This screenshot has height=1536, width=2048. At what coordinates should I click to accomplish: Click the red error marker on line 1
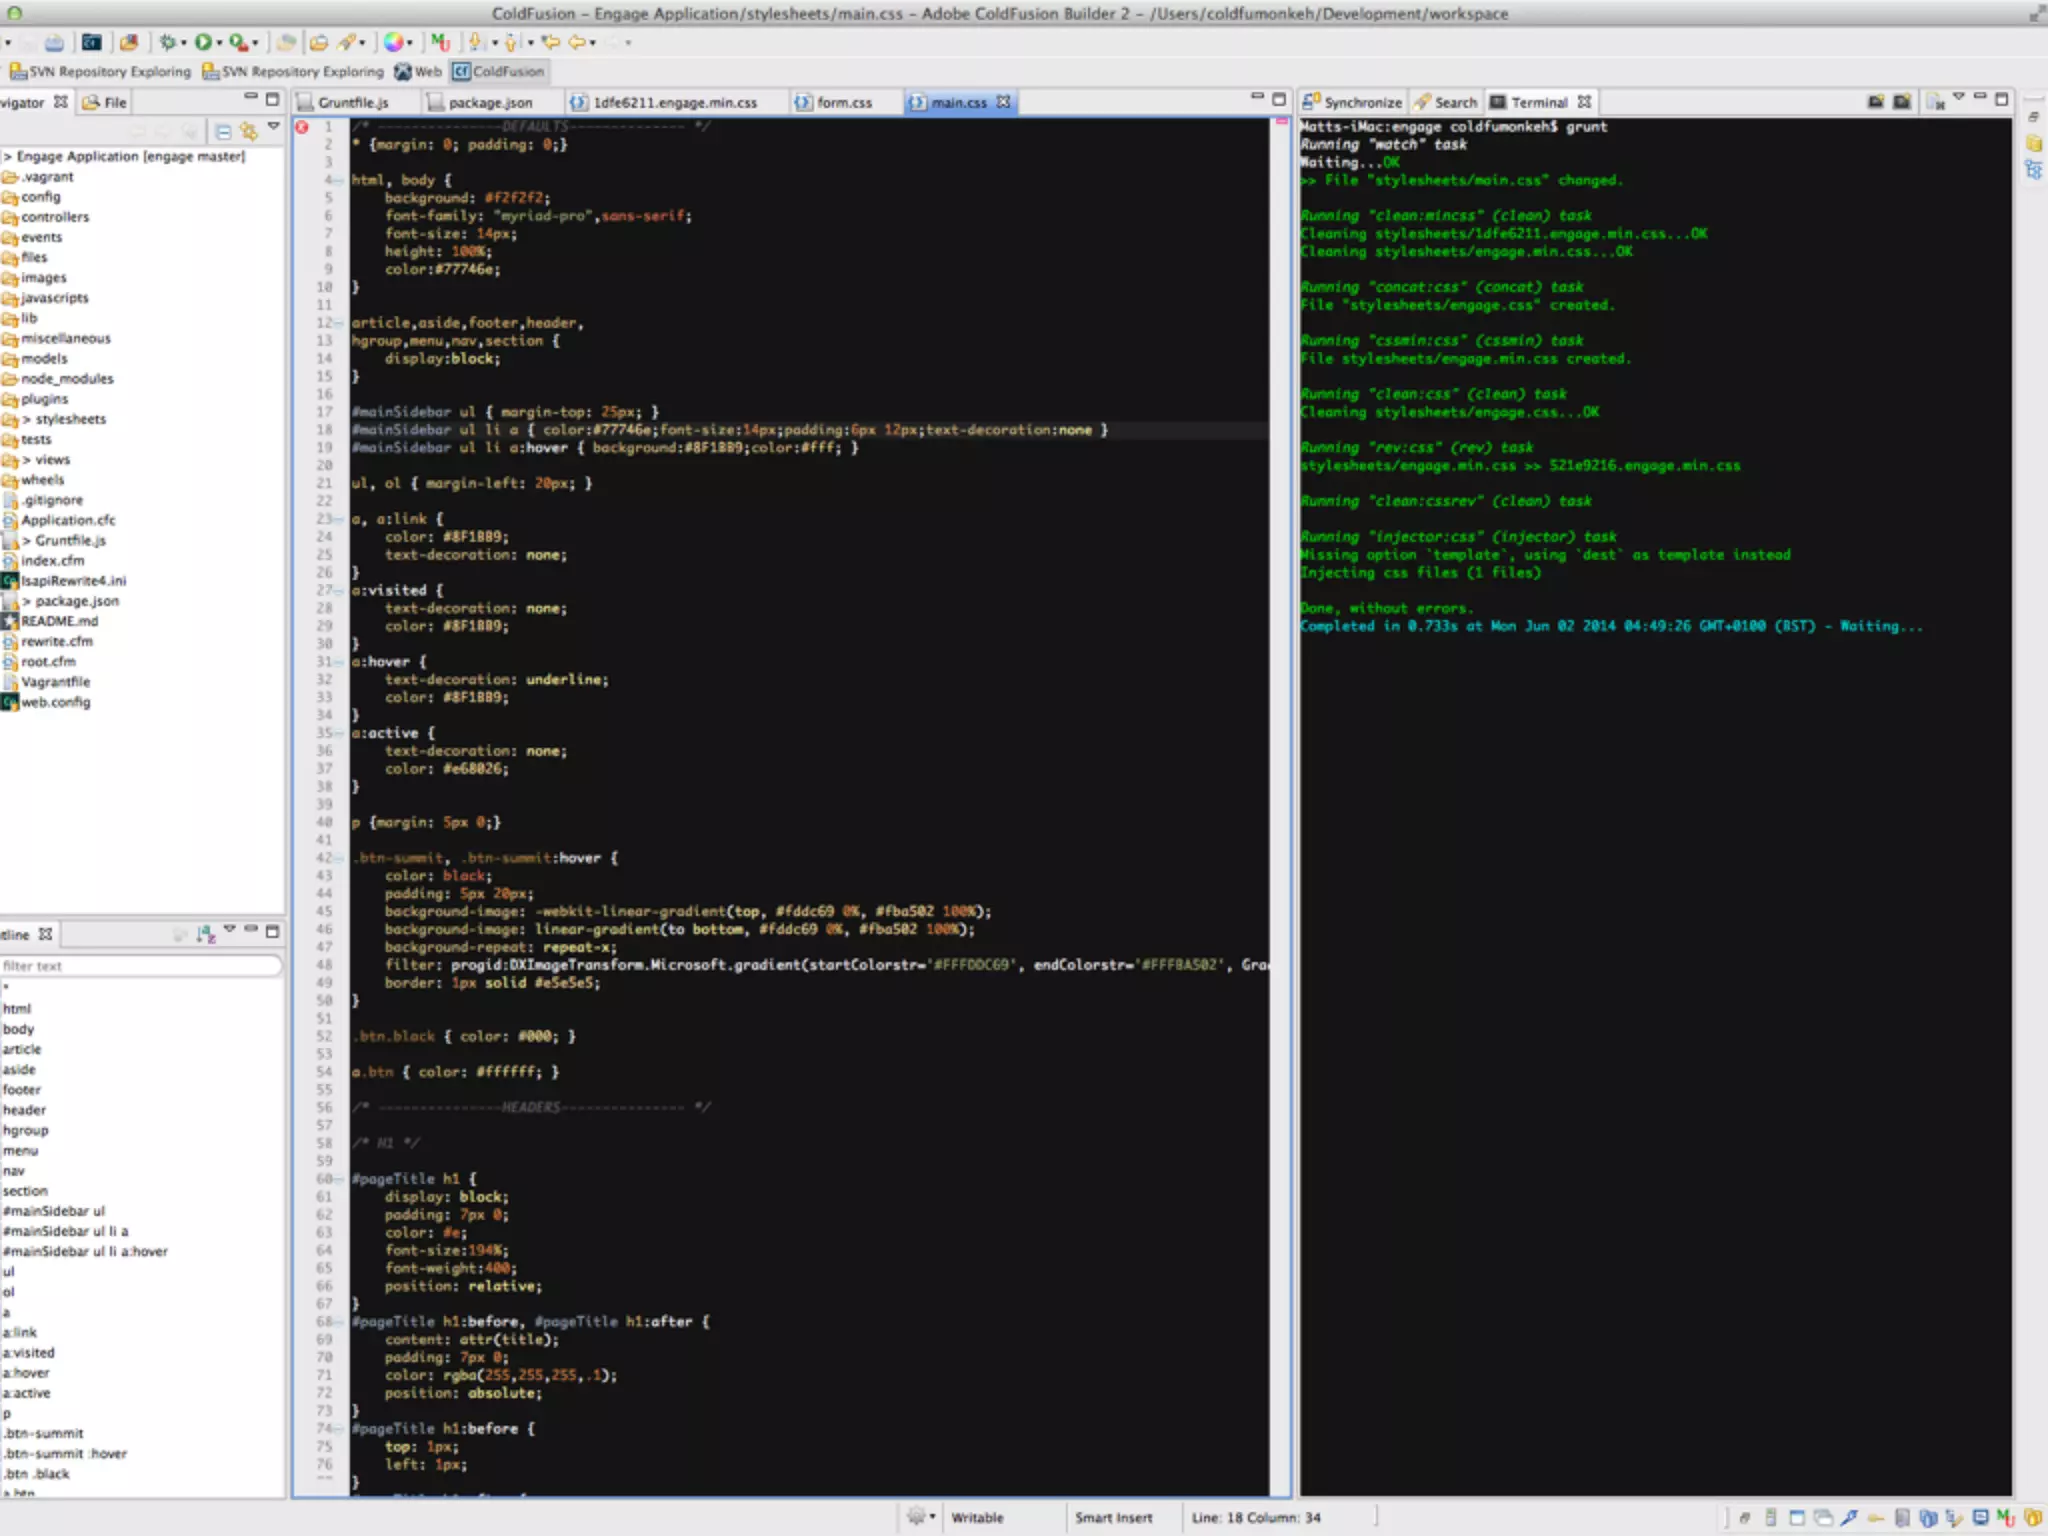coord(302,127)
